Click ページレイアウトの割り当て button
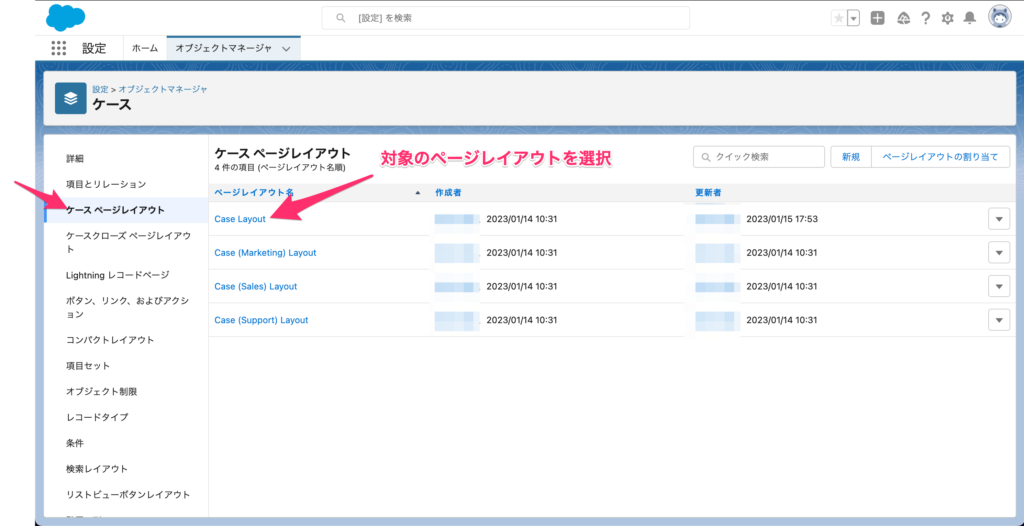Viewport: 1024px width, 526px height. (940, 157)
